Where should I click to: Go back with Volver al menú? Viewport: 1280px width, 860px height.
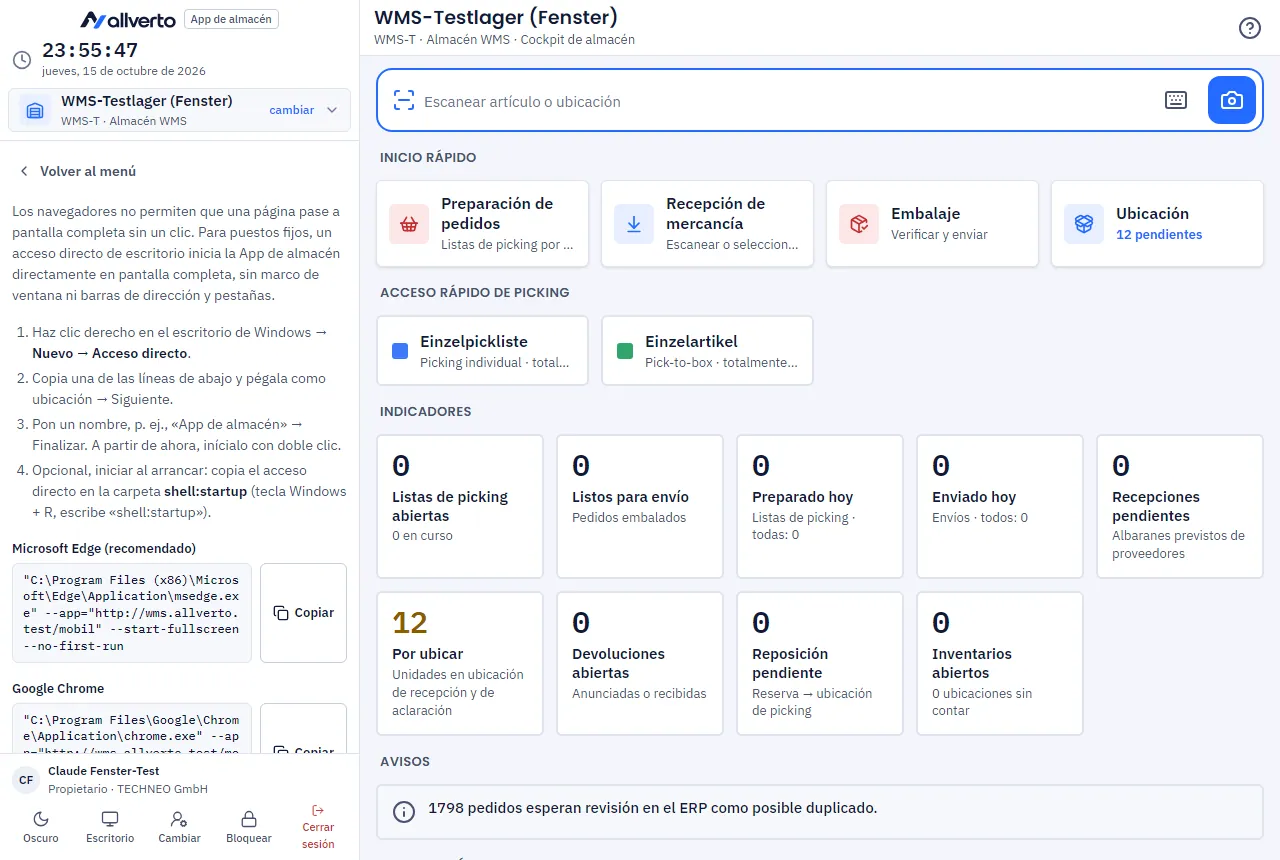(x=78, y=171)
